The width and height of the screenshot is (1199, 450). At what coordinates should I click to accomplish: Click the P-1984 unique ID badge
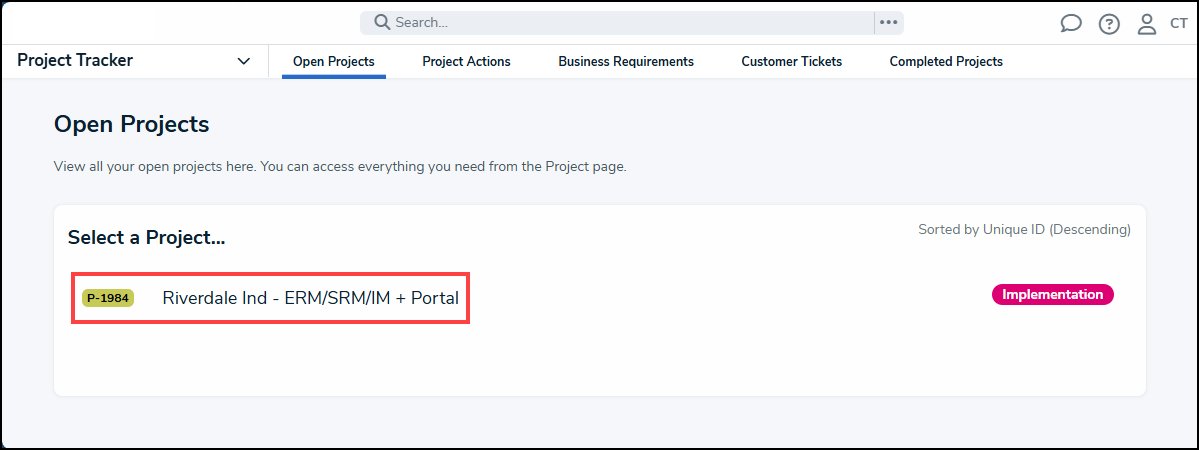point(108,298)
